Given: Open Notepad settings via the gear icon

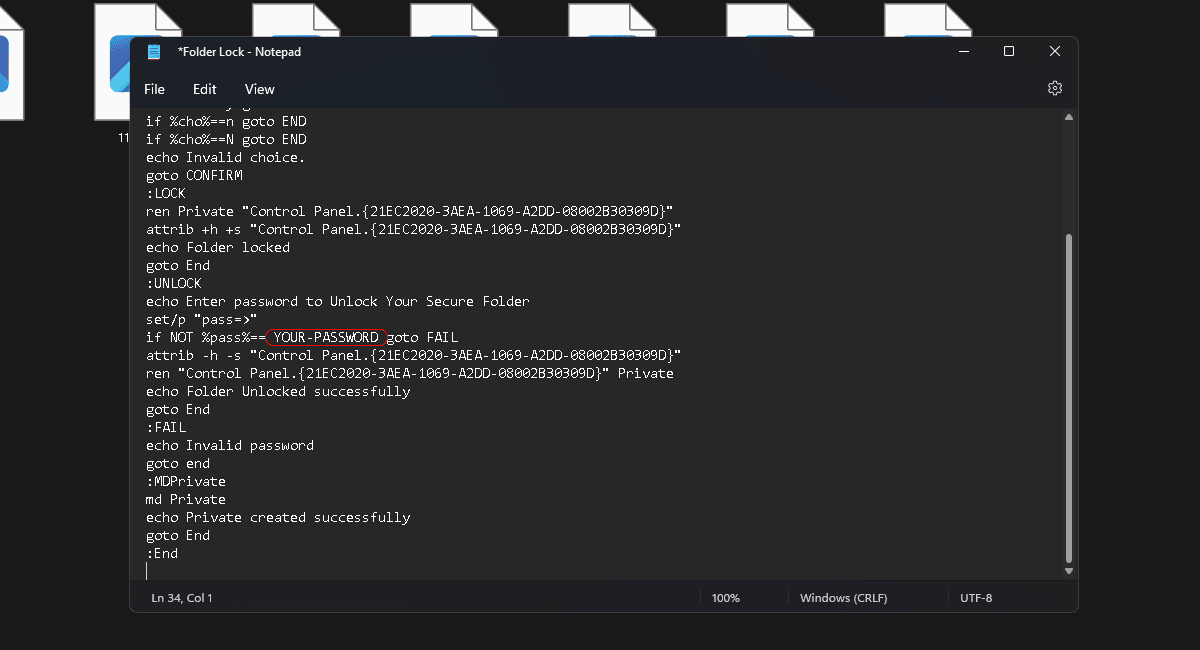Looking at the screenshot, I should pos(1054,89).
